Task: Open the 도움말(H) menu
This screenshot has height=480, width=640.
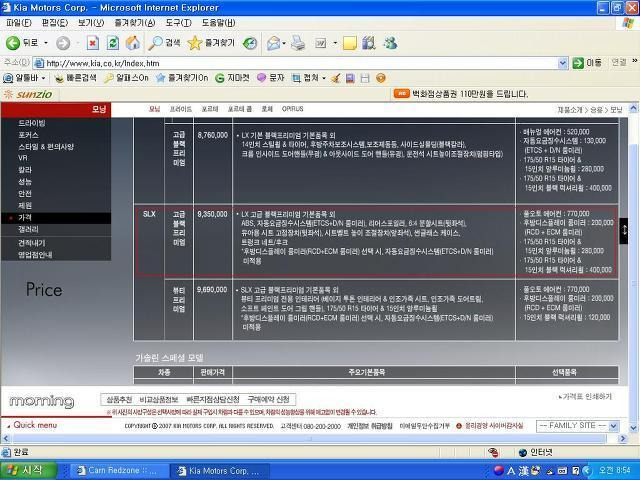Action: [218, 23]
